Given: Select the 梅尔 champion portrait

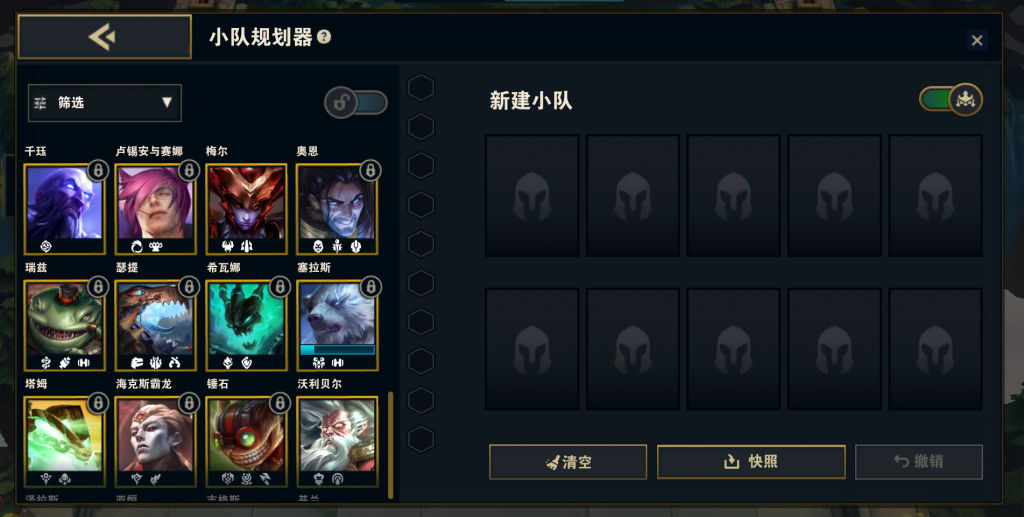Looking at the screenshot, I should (246, 209).
